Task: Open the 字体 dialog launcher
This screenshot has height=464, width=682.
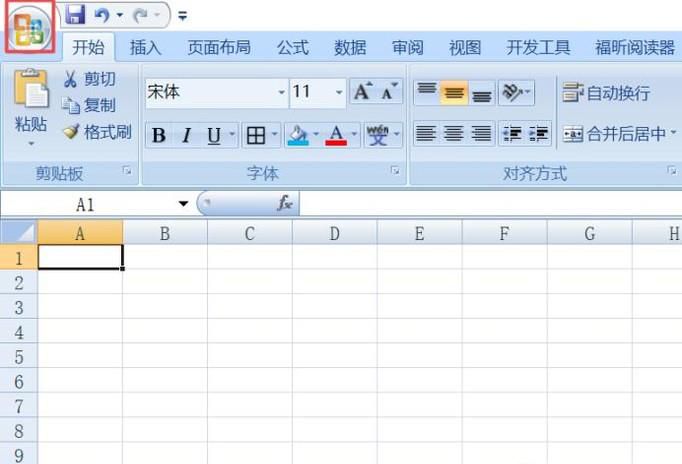Action: pyautogui.click(x=395, y=170)
